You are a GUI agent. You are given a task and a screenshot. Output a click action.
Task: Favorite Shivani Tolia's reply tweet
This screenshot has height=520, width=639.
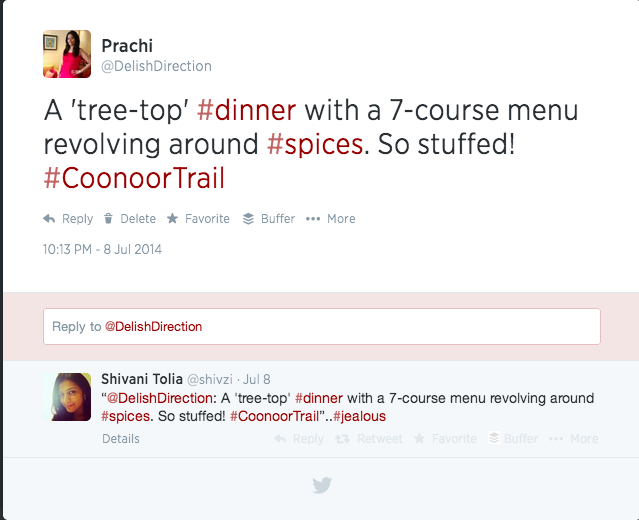pos(420,439)
